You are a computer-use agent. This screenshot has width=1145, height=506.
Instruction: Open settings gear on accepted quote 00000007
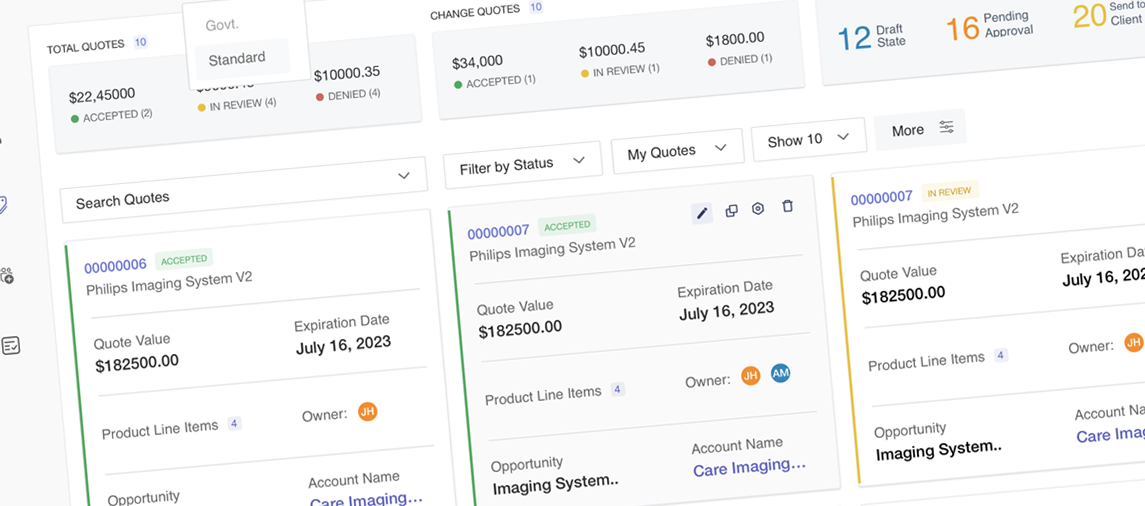pos(758,209)
